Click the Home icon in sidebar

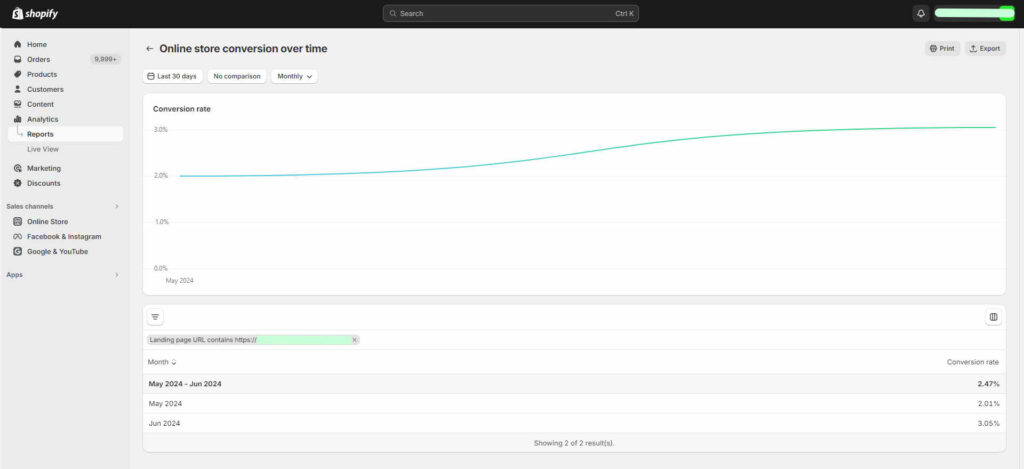tap(18, 45)
